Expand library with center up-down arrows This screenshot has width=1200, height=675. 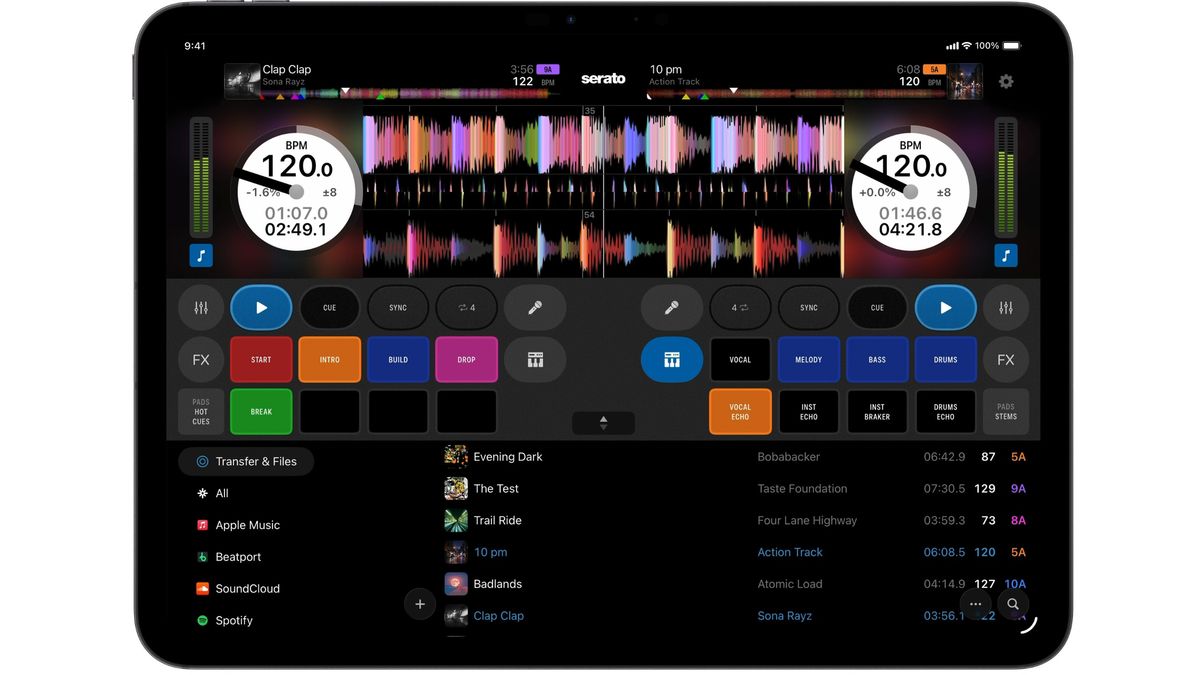pyautogui.click(x=603, y=423)
